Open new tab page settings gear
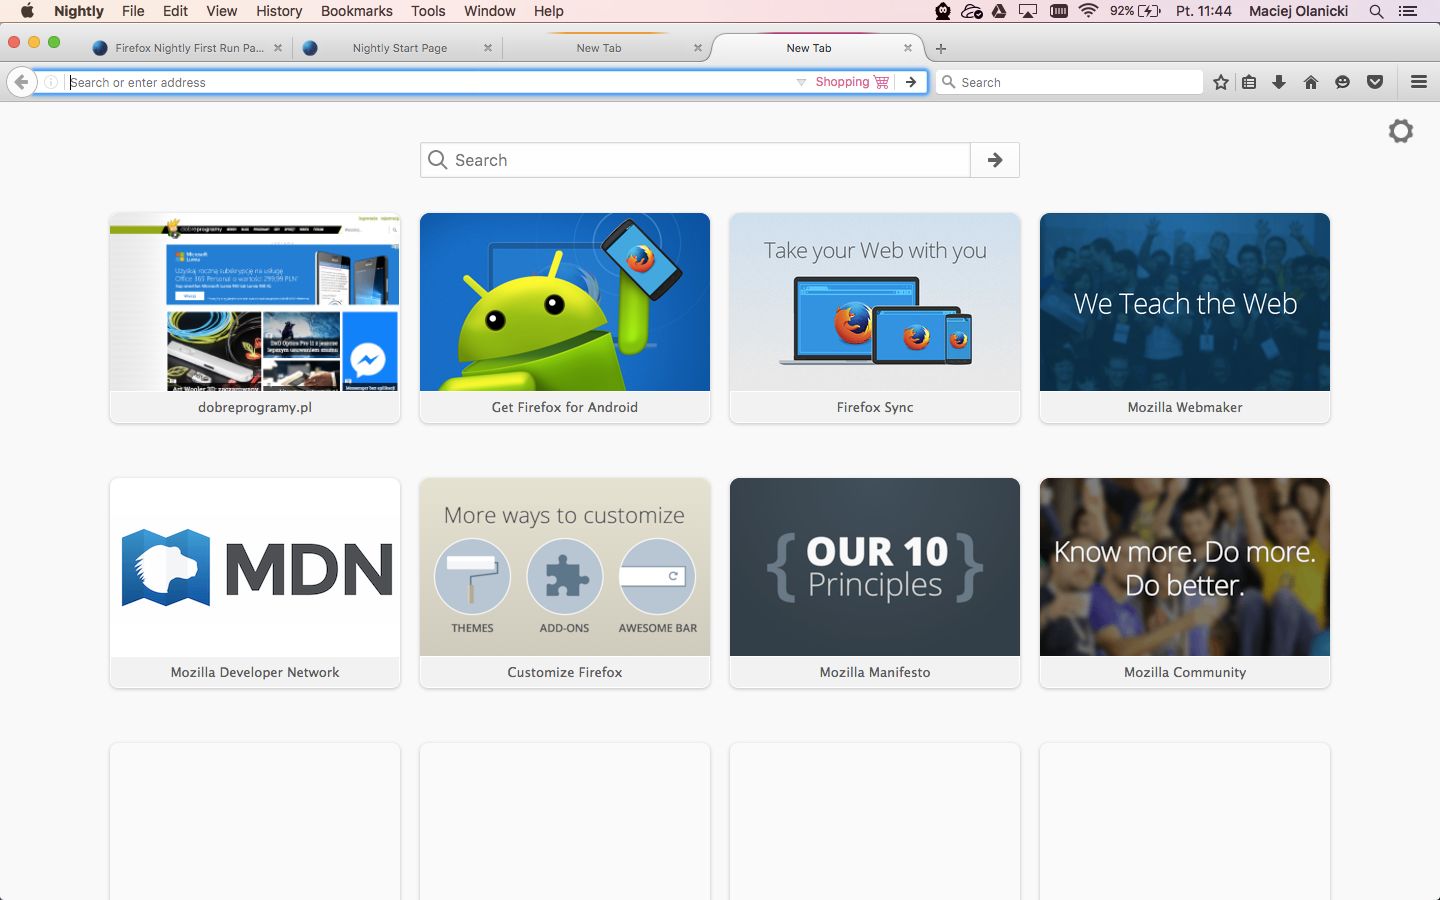The height and width of the screenshot is (900, 1440). [x=1401, y=131]
